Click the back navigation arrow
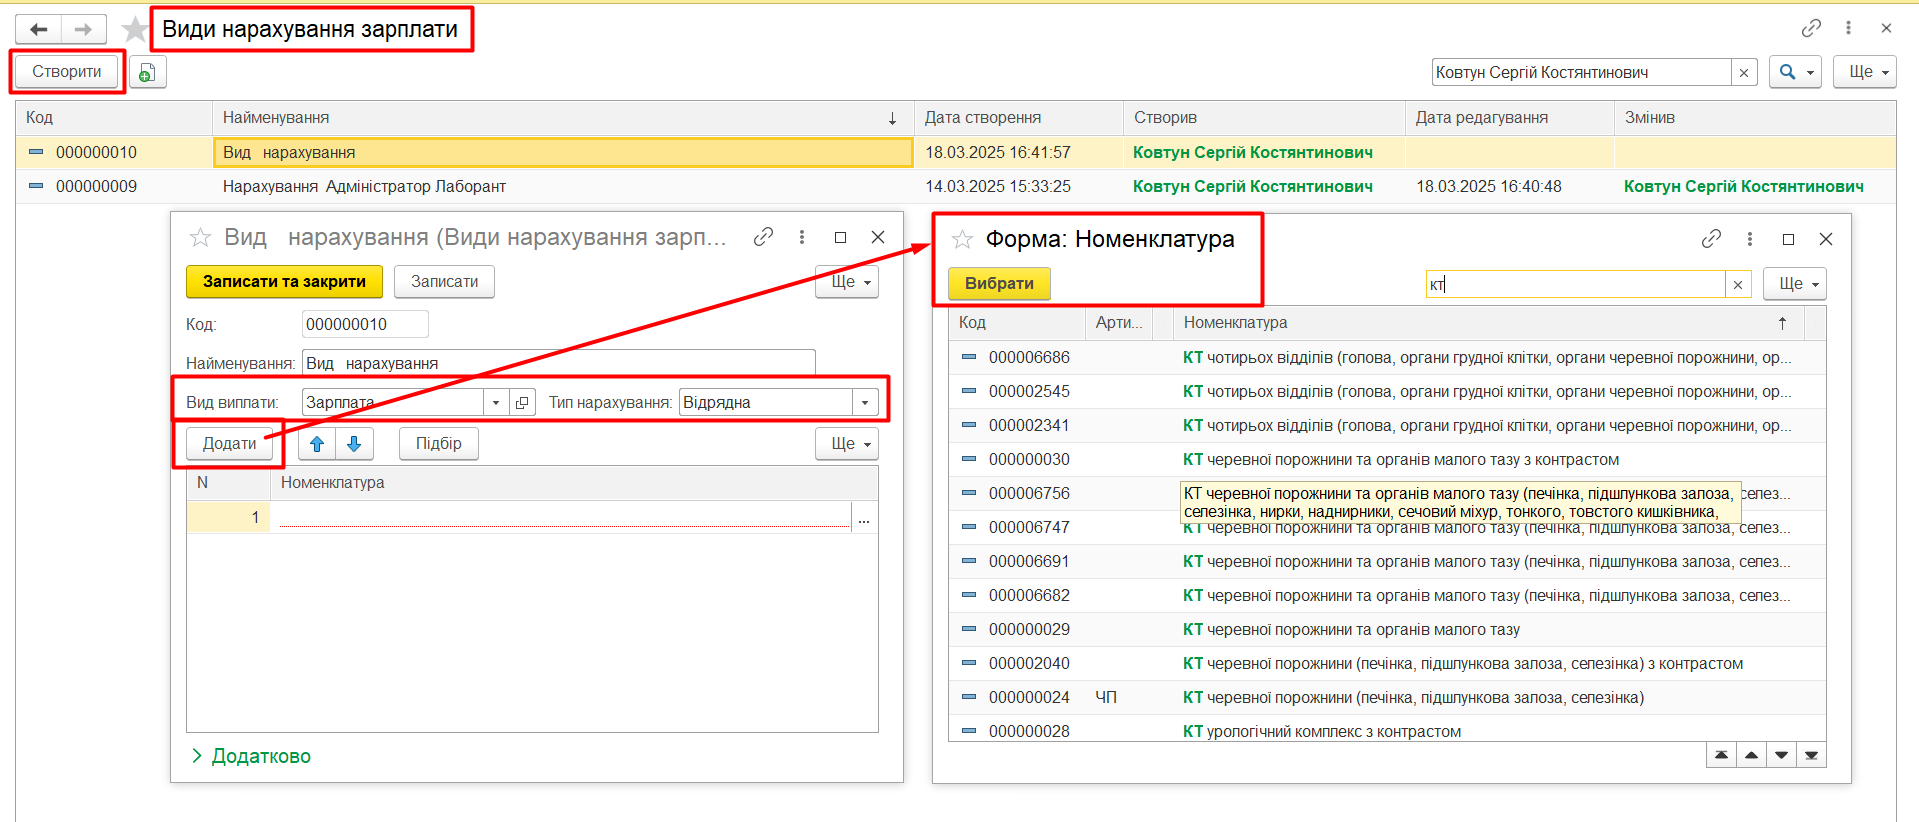The image size is (1919, 822). pos(39,29)
